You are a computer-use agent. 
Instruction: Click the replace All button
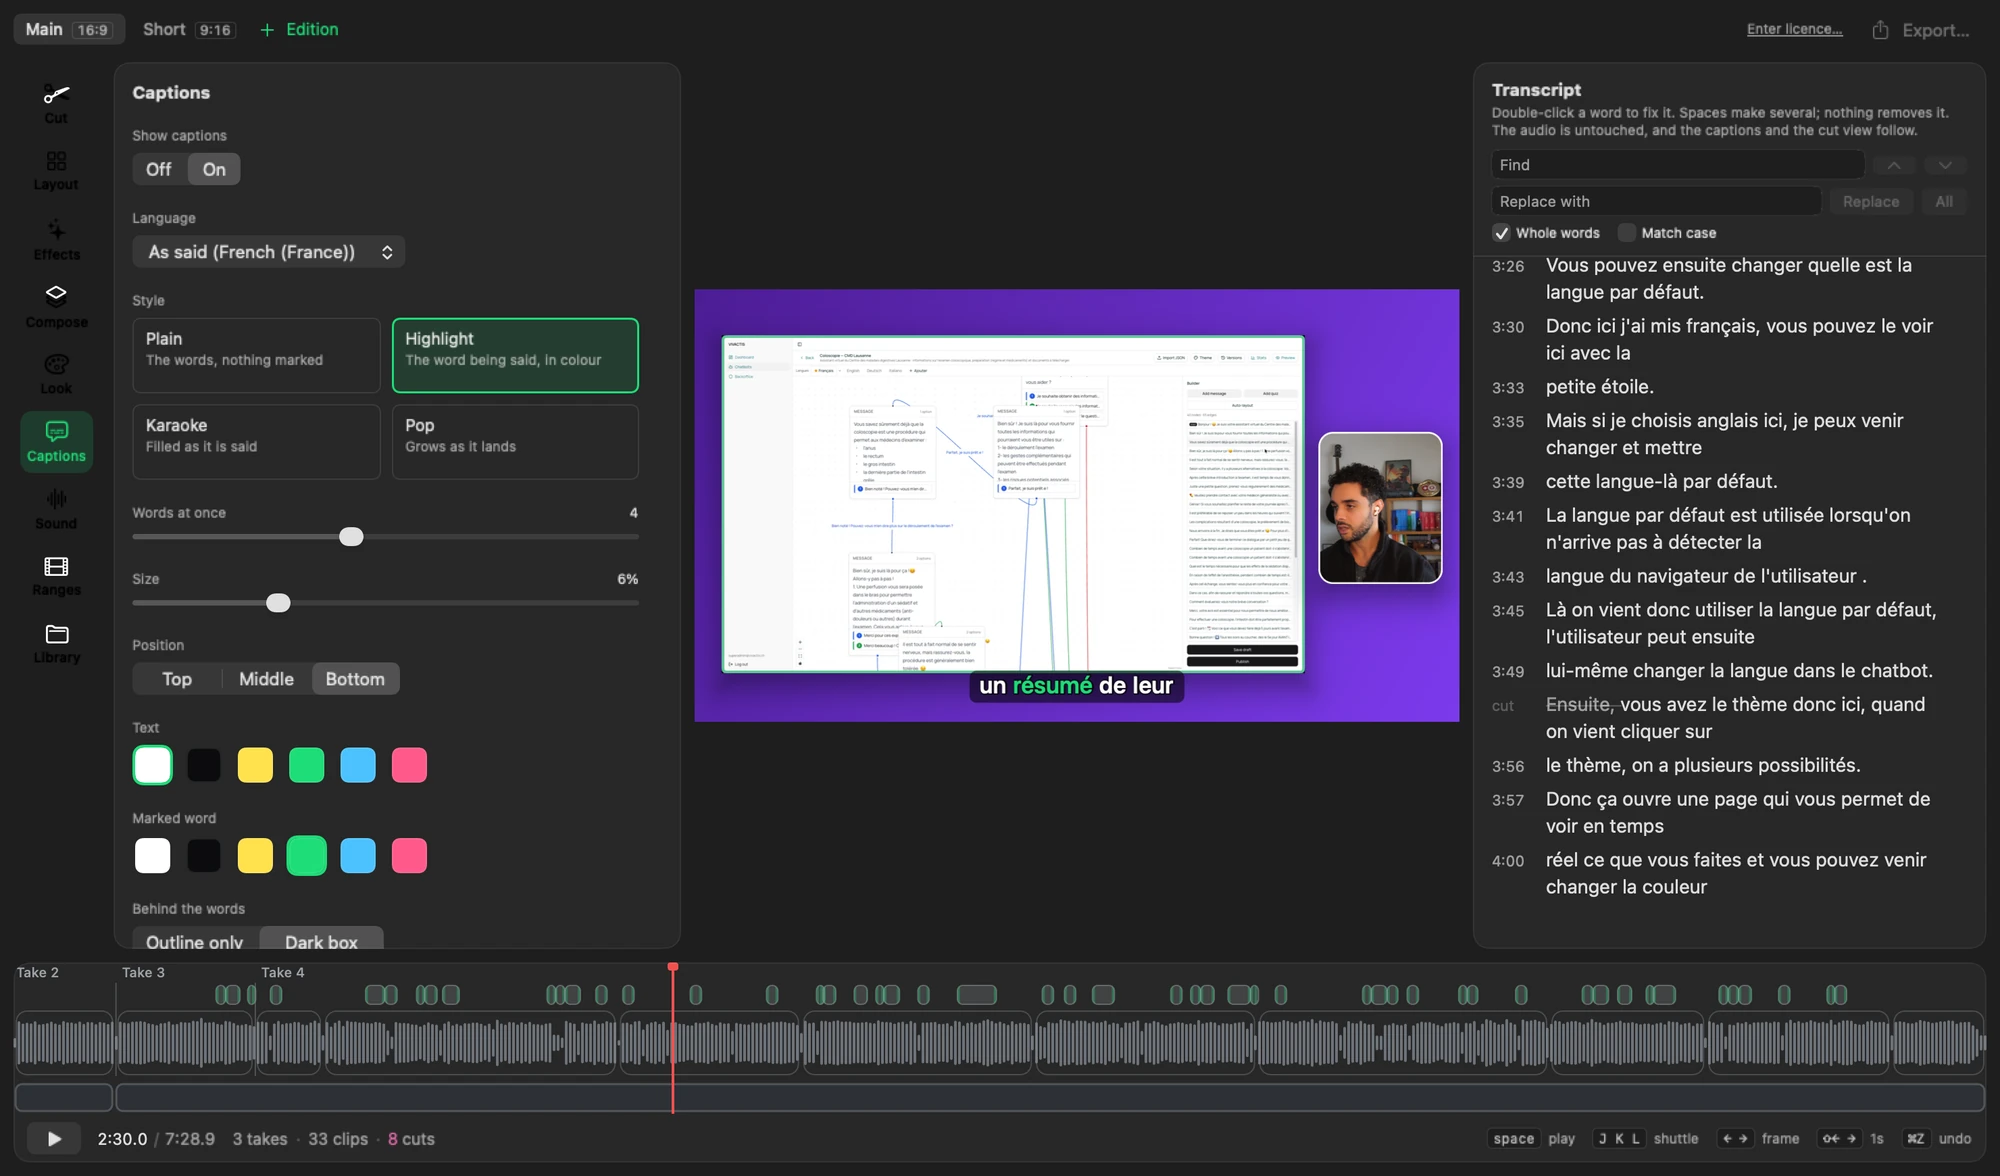click(1943, 201)
